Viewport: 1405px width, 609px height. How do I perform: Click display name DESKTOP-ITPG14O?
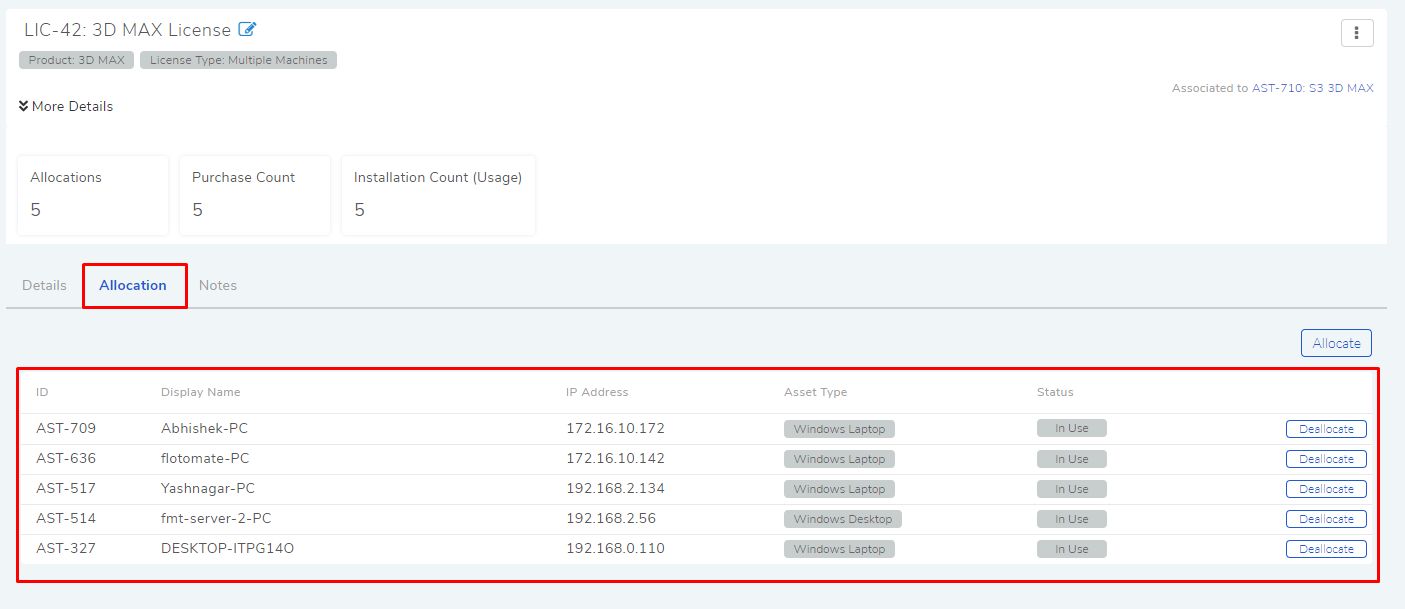click(x=227, y=548)
